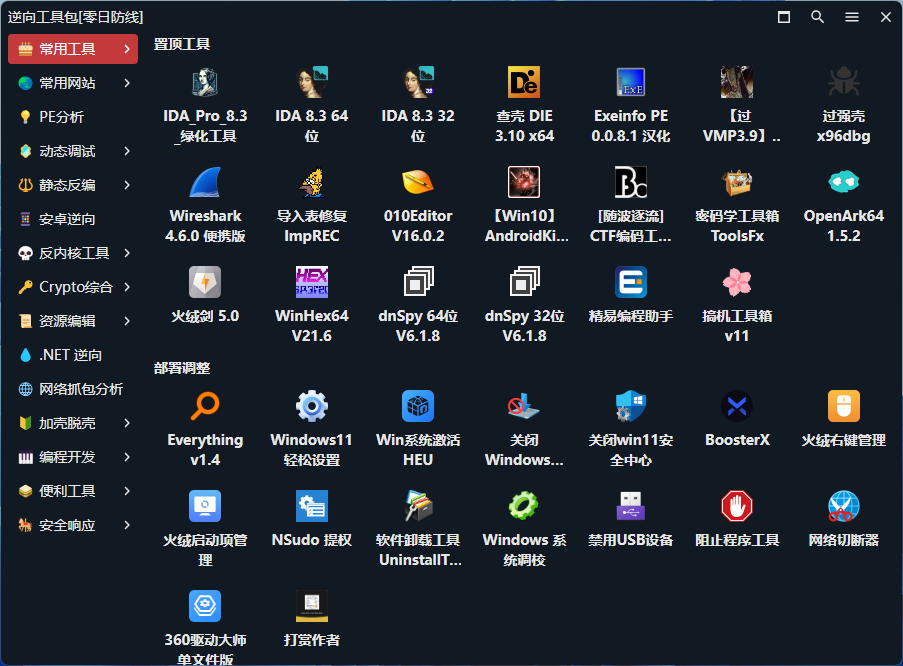Expand the Crypto综合 sidebar category

(x=72, y=286)
